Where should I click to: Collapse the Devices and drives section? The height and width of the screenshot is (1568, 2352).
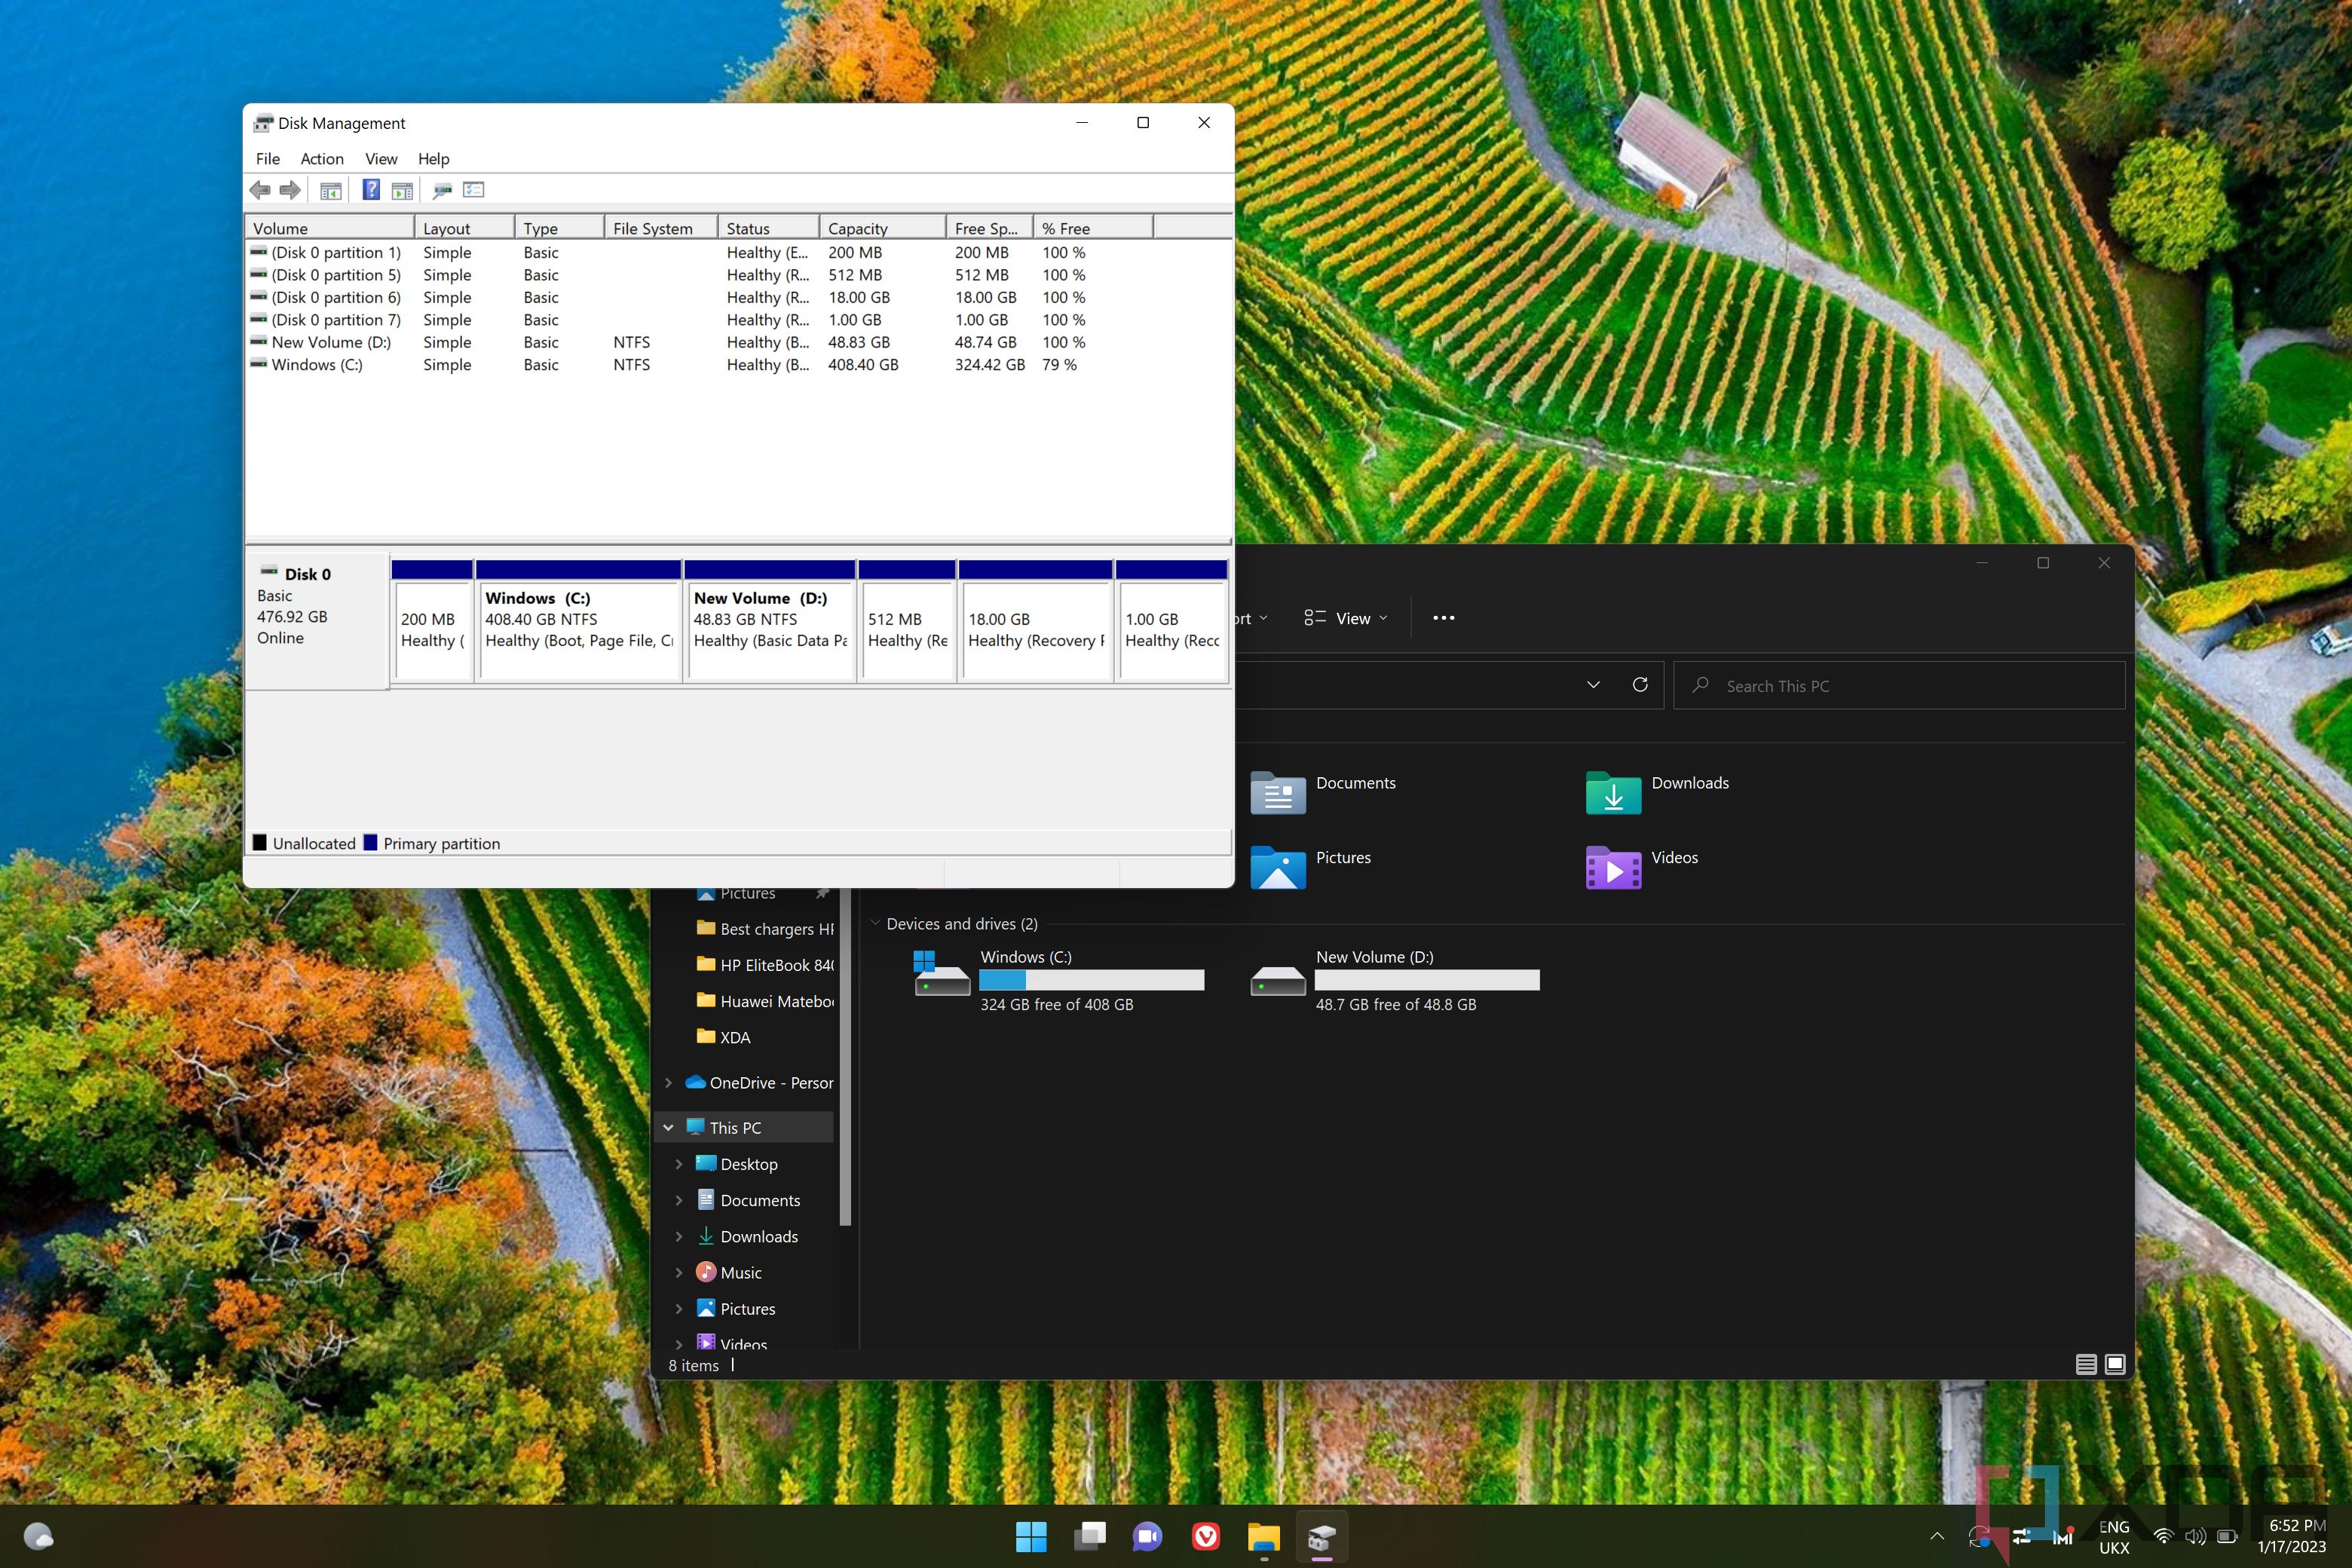[x=875, y=923]
